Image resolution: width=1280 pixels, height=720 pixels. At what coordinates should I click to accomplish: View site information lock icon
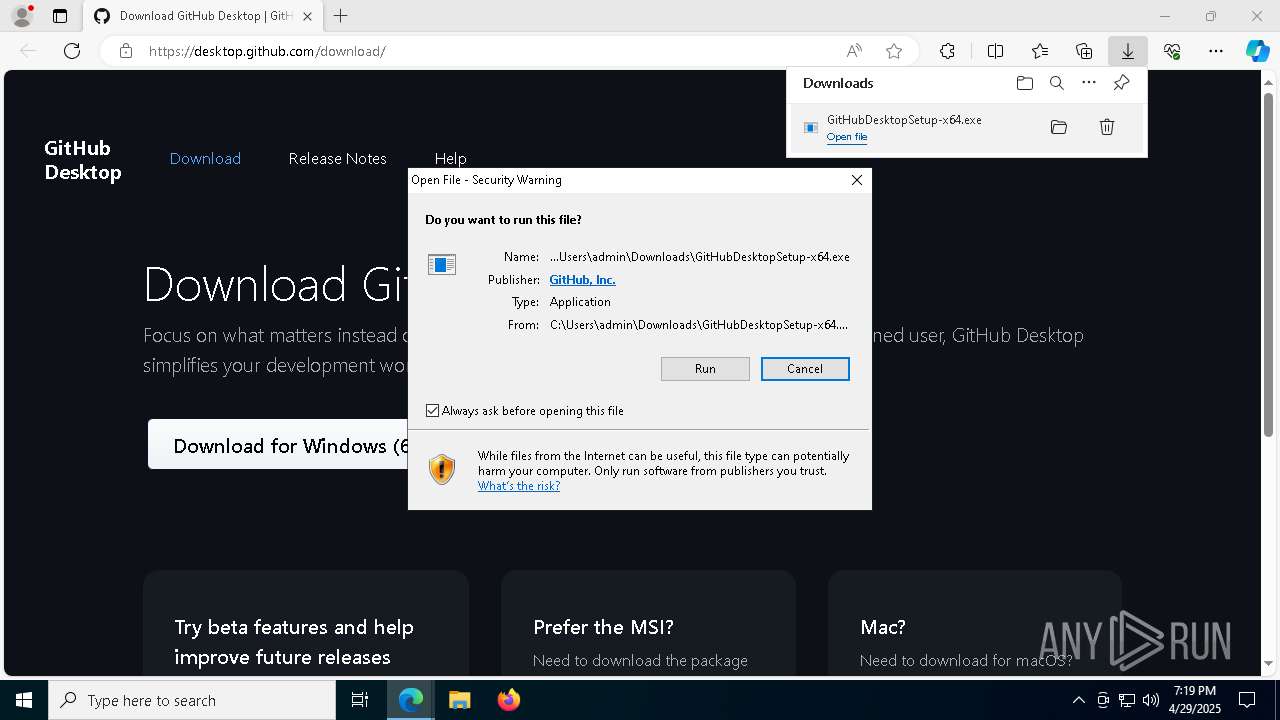126,51
